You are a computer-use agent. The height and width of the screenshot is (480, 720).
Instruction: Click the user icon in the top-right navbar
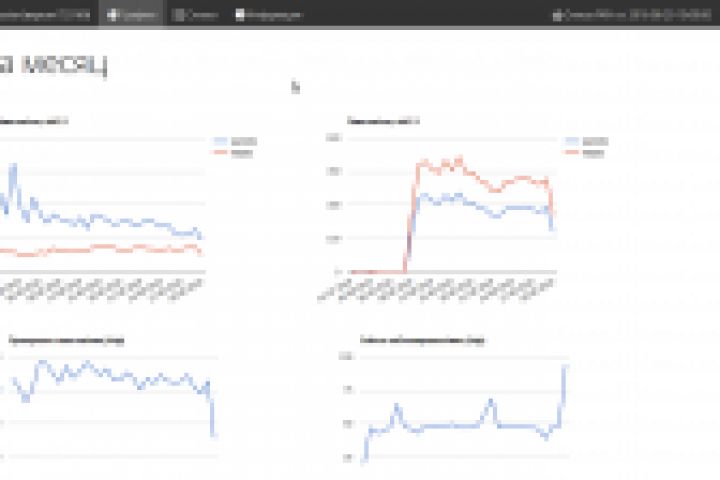(x=557, y=15)
